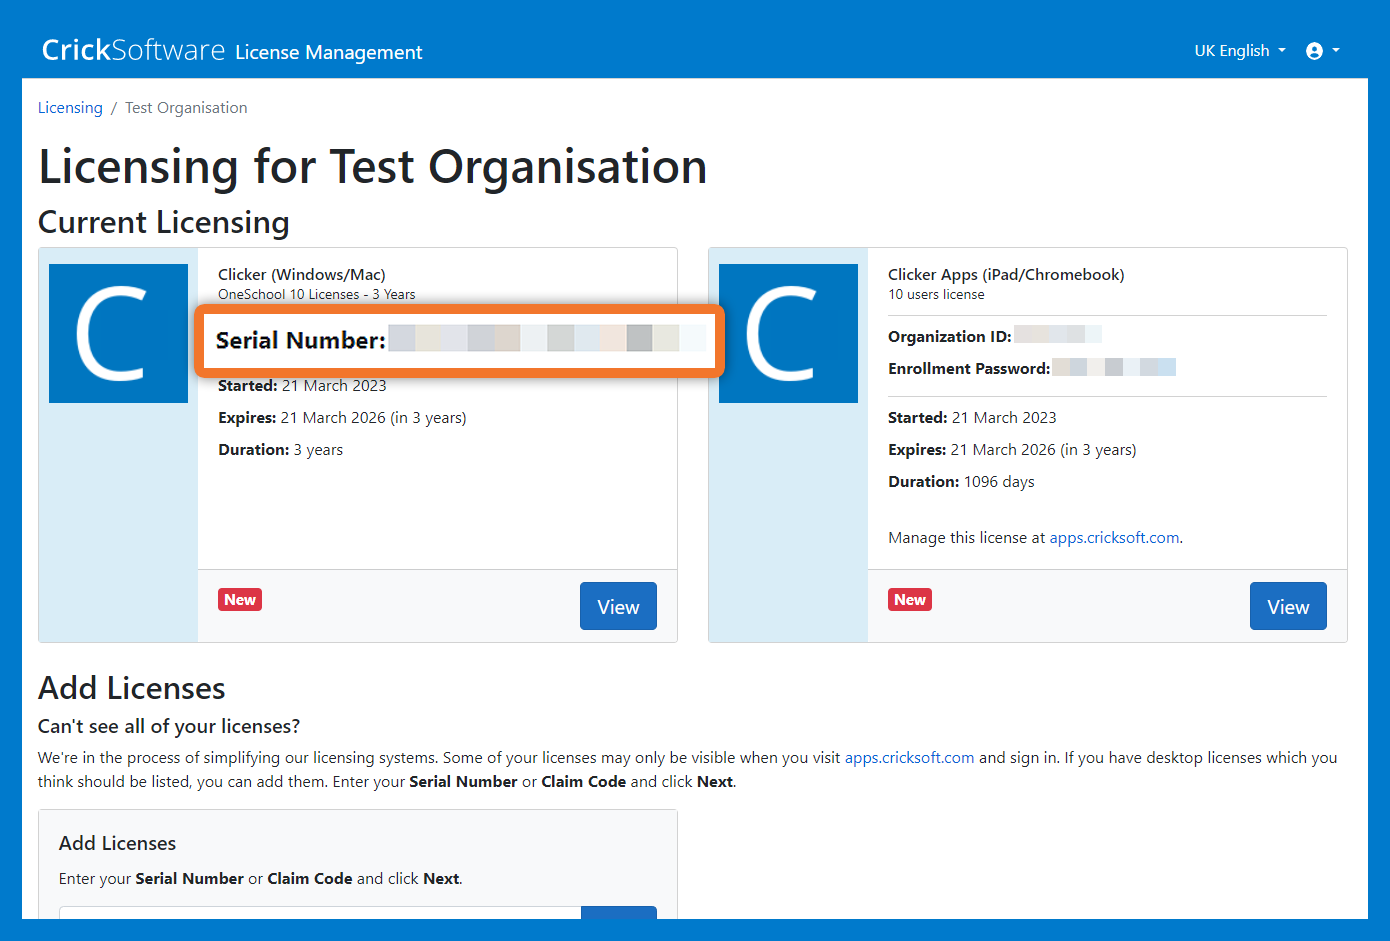Click the Clicker (Windows/Mac) license title
Viewport: 1390px width, 941px height.
click(x=302, y=275)
